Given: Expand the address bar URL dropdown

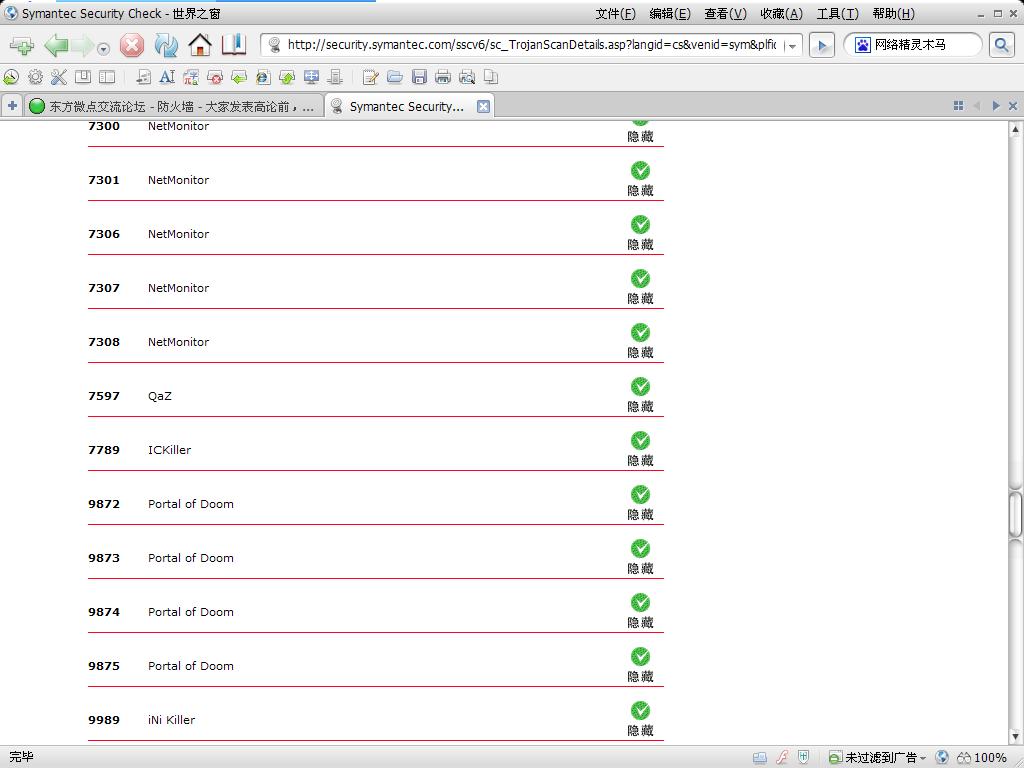Looking at the screenshot, I should point(792,46).
